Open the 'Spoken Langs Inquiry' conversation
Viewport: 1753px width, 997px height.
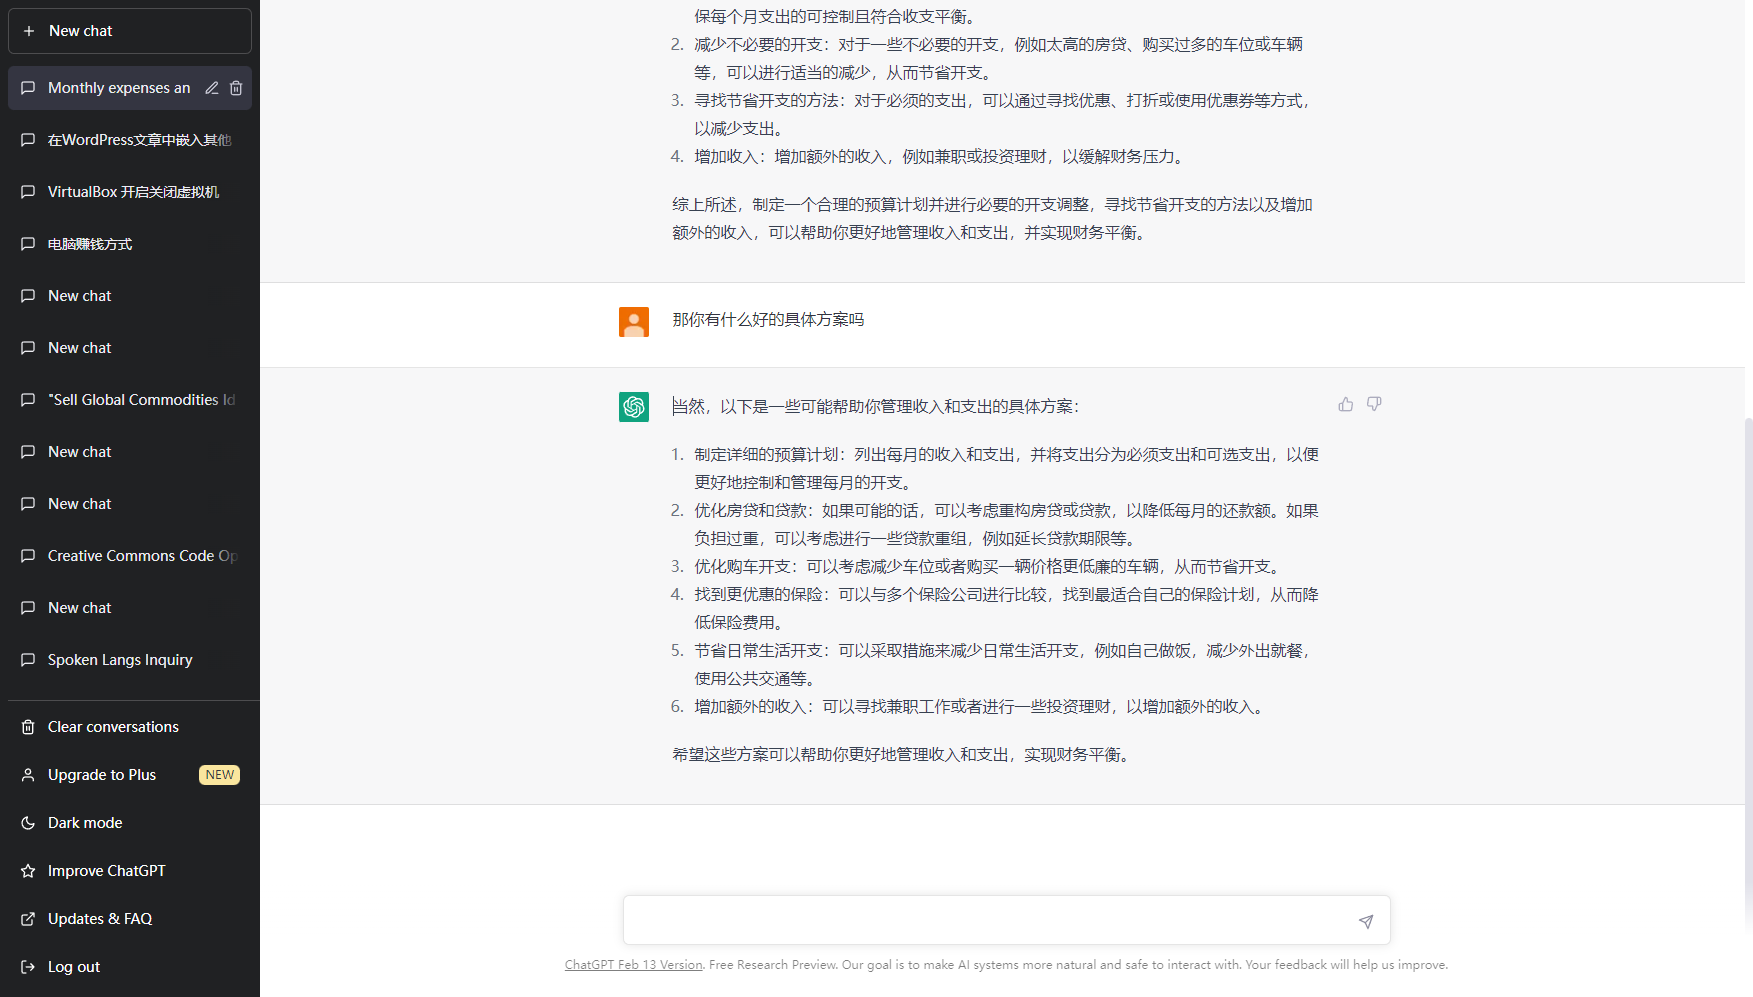120,659
